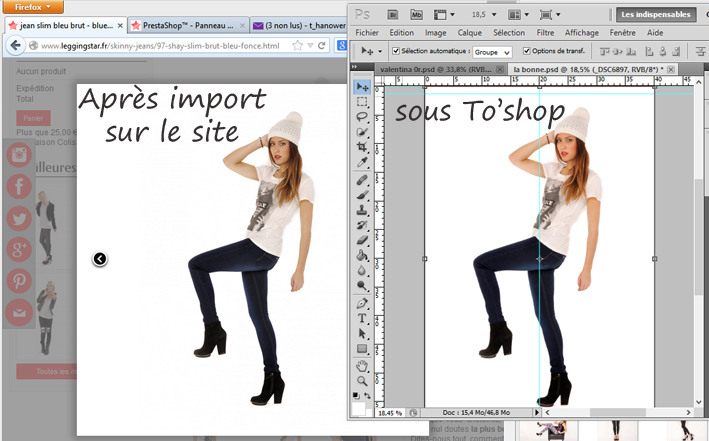This screenshot has width=709, height=441.
Task: Select the Rectangular Marquee tool
Action: click(x=362, y=102)
